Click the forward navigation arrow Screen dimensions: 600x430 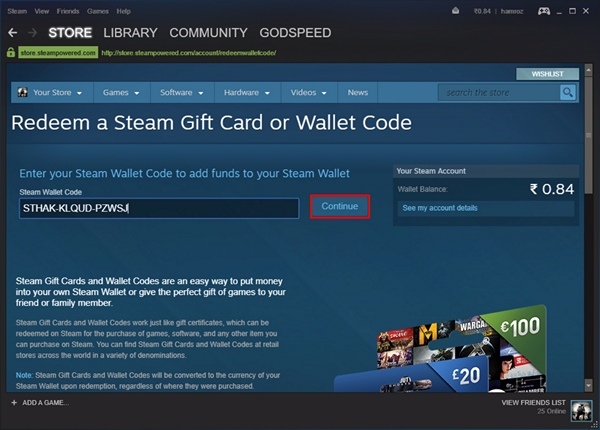tap(33, 33)
